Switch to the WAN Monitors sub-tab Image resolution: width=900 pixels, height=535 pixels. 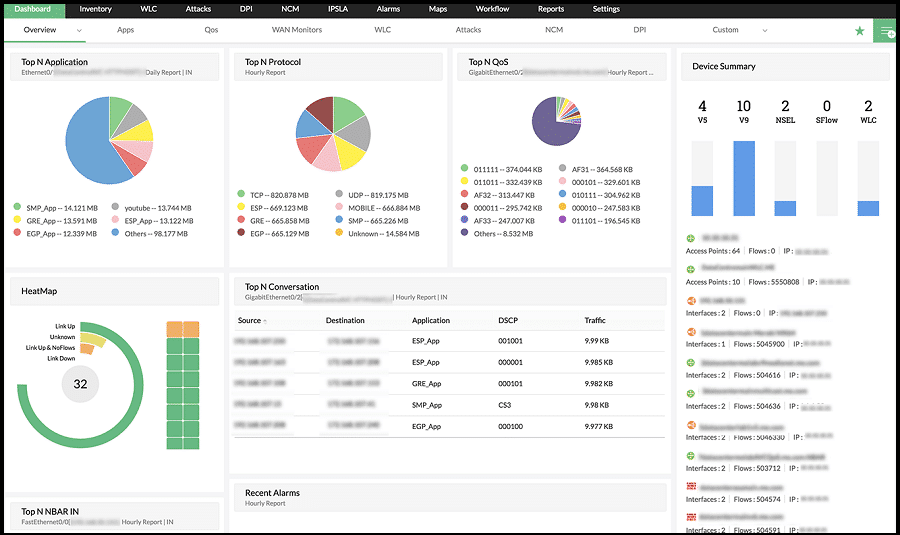pyautogui.click(x=297, y=30)
